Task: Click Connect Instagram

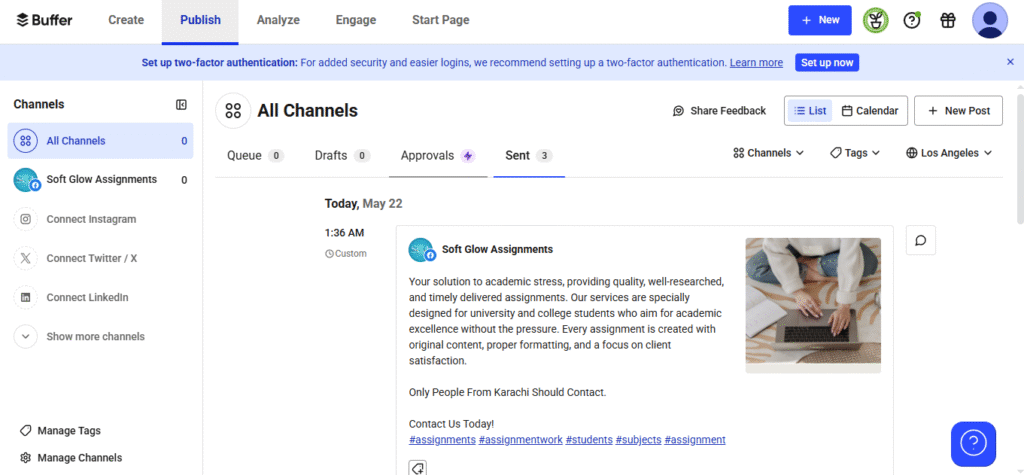Action: pos(91,219)
